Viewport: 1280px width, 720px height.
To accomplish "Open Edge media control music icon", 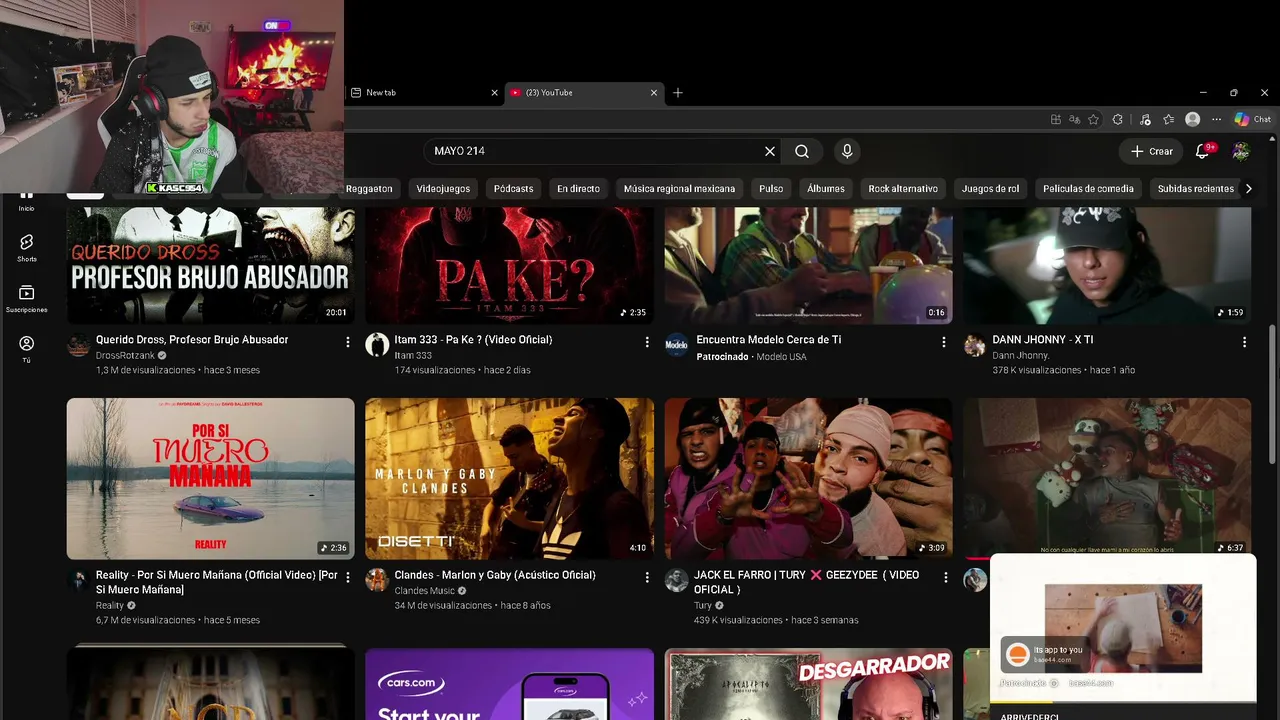I will pos(1145,120).
